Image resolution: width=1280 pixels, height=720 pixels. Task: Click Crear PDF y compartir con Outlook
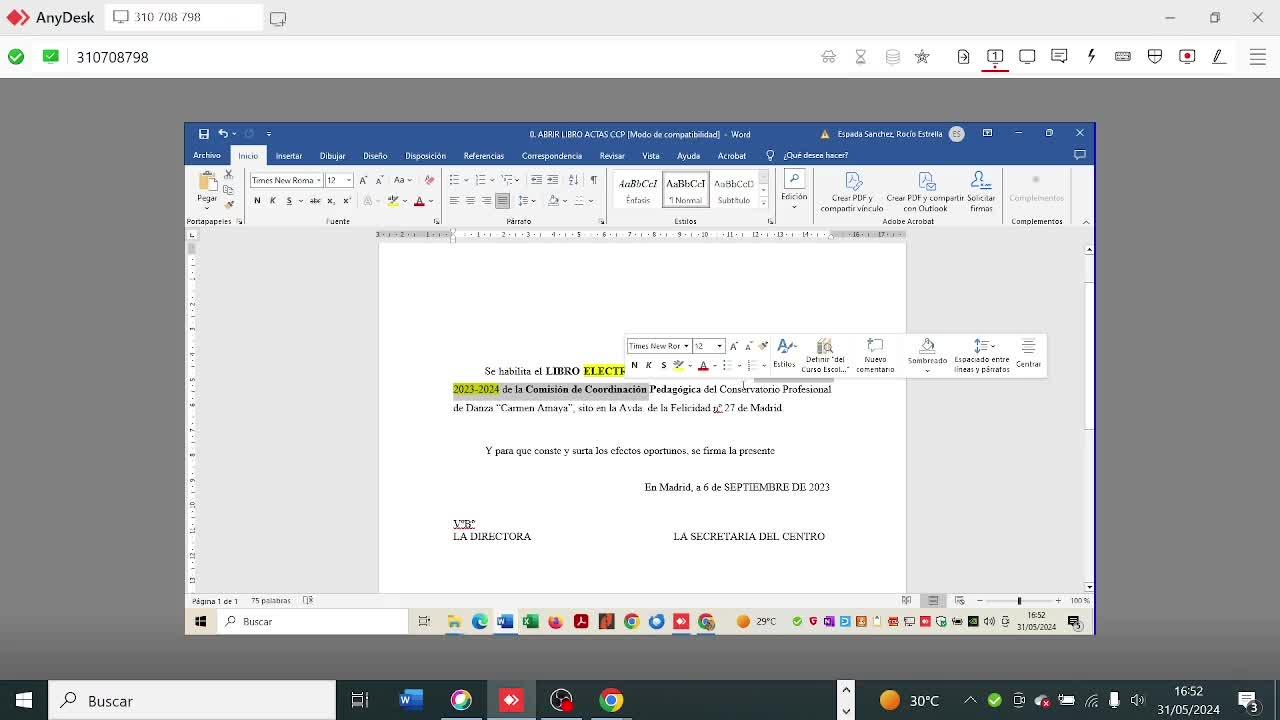click(925, 192)
